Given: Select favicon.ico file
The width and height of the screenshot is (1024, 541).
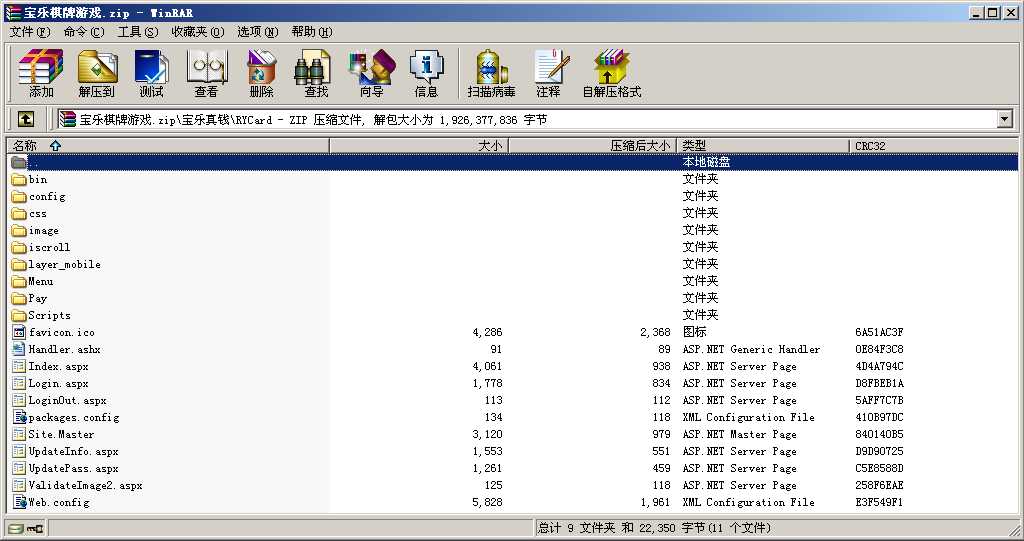Looking at the screenshot, I should [54, 332].
